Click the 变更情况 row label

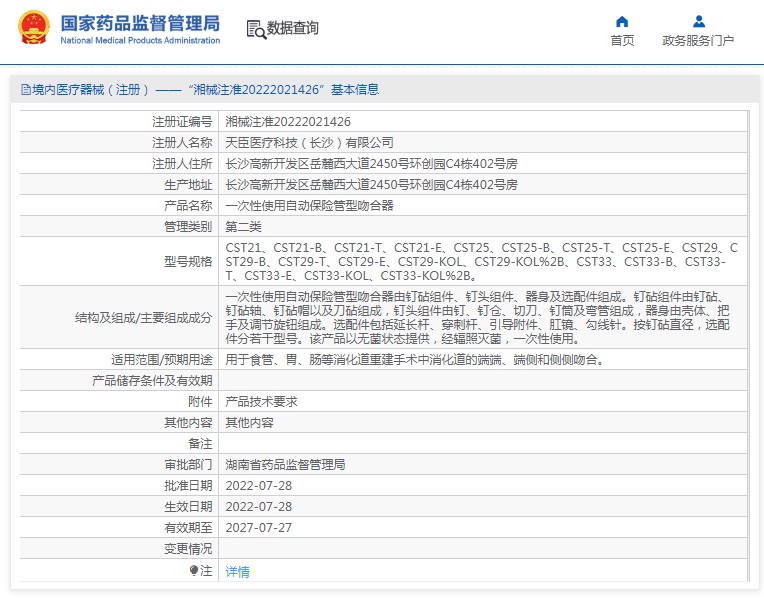coord(188,549)
